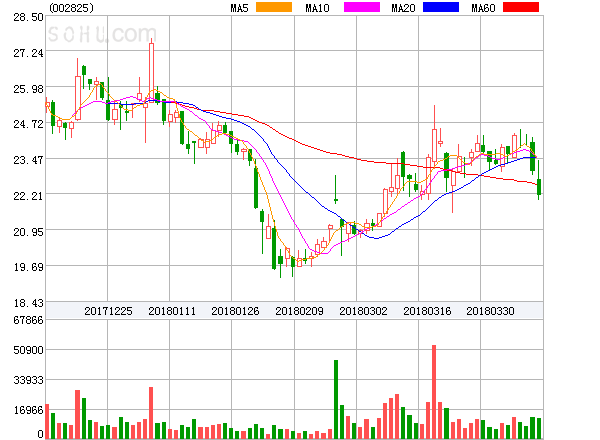Click the 20180126 date label
600x440 pixels.
235,311
